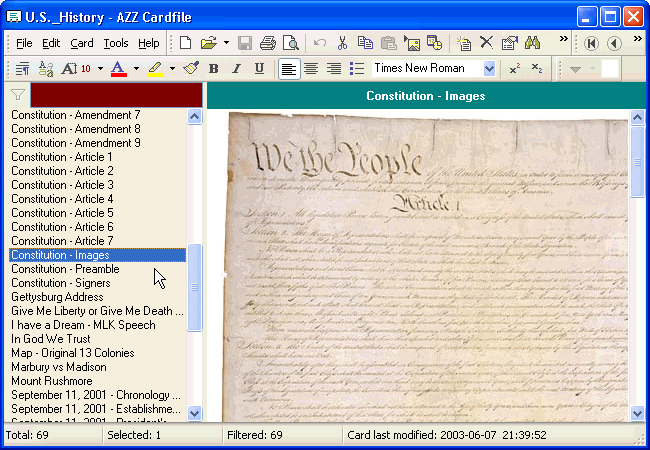Select card Marbury vs Madison
The width and height of the screenshot is (650, 450).
pyautogui.click(x=97, y=367)
